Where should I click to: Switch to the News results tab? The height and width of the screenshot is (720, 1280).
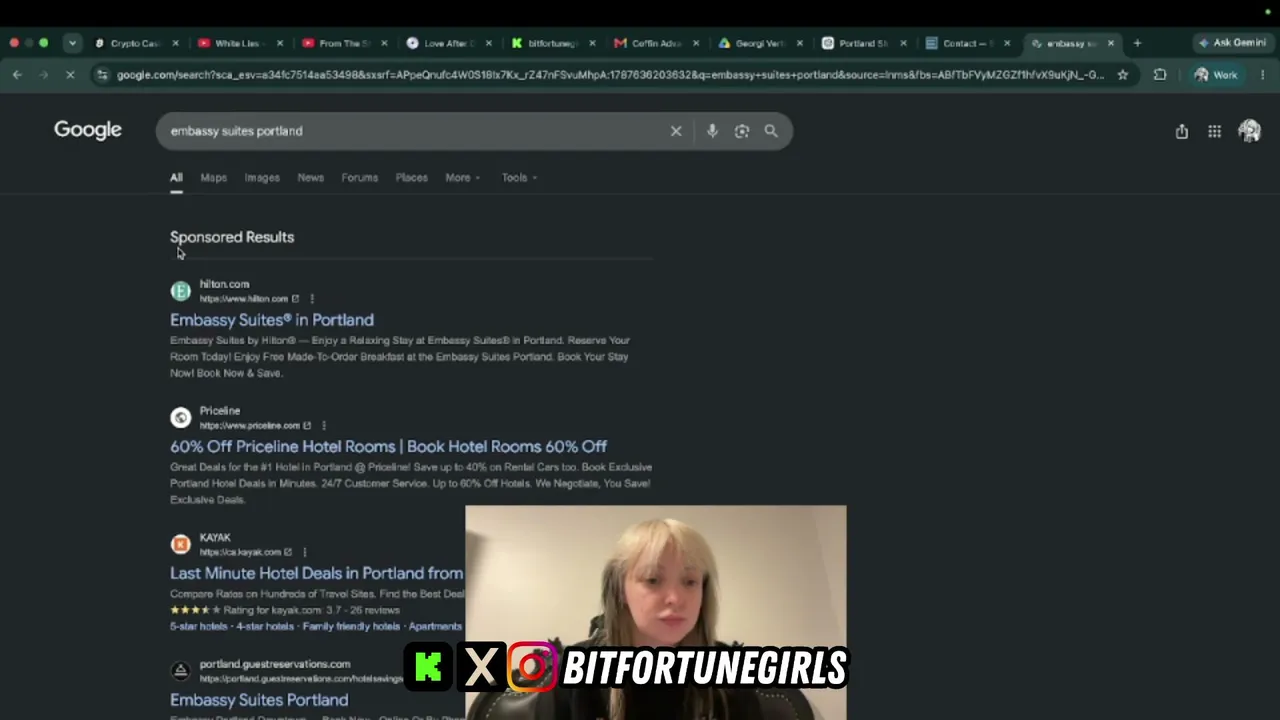click(311, 178)
